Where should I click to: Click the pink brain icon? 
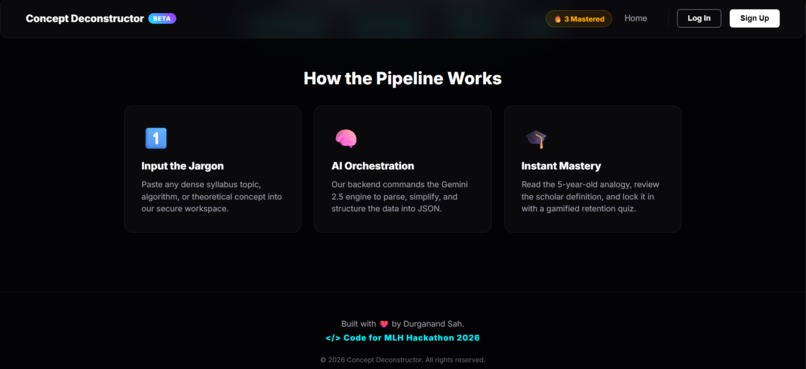[346, 138]
